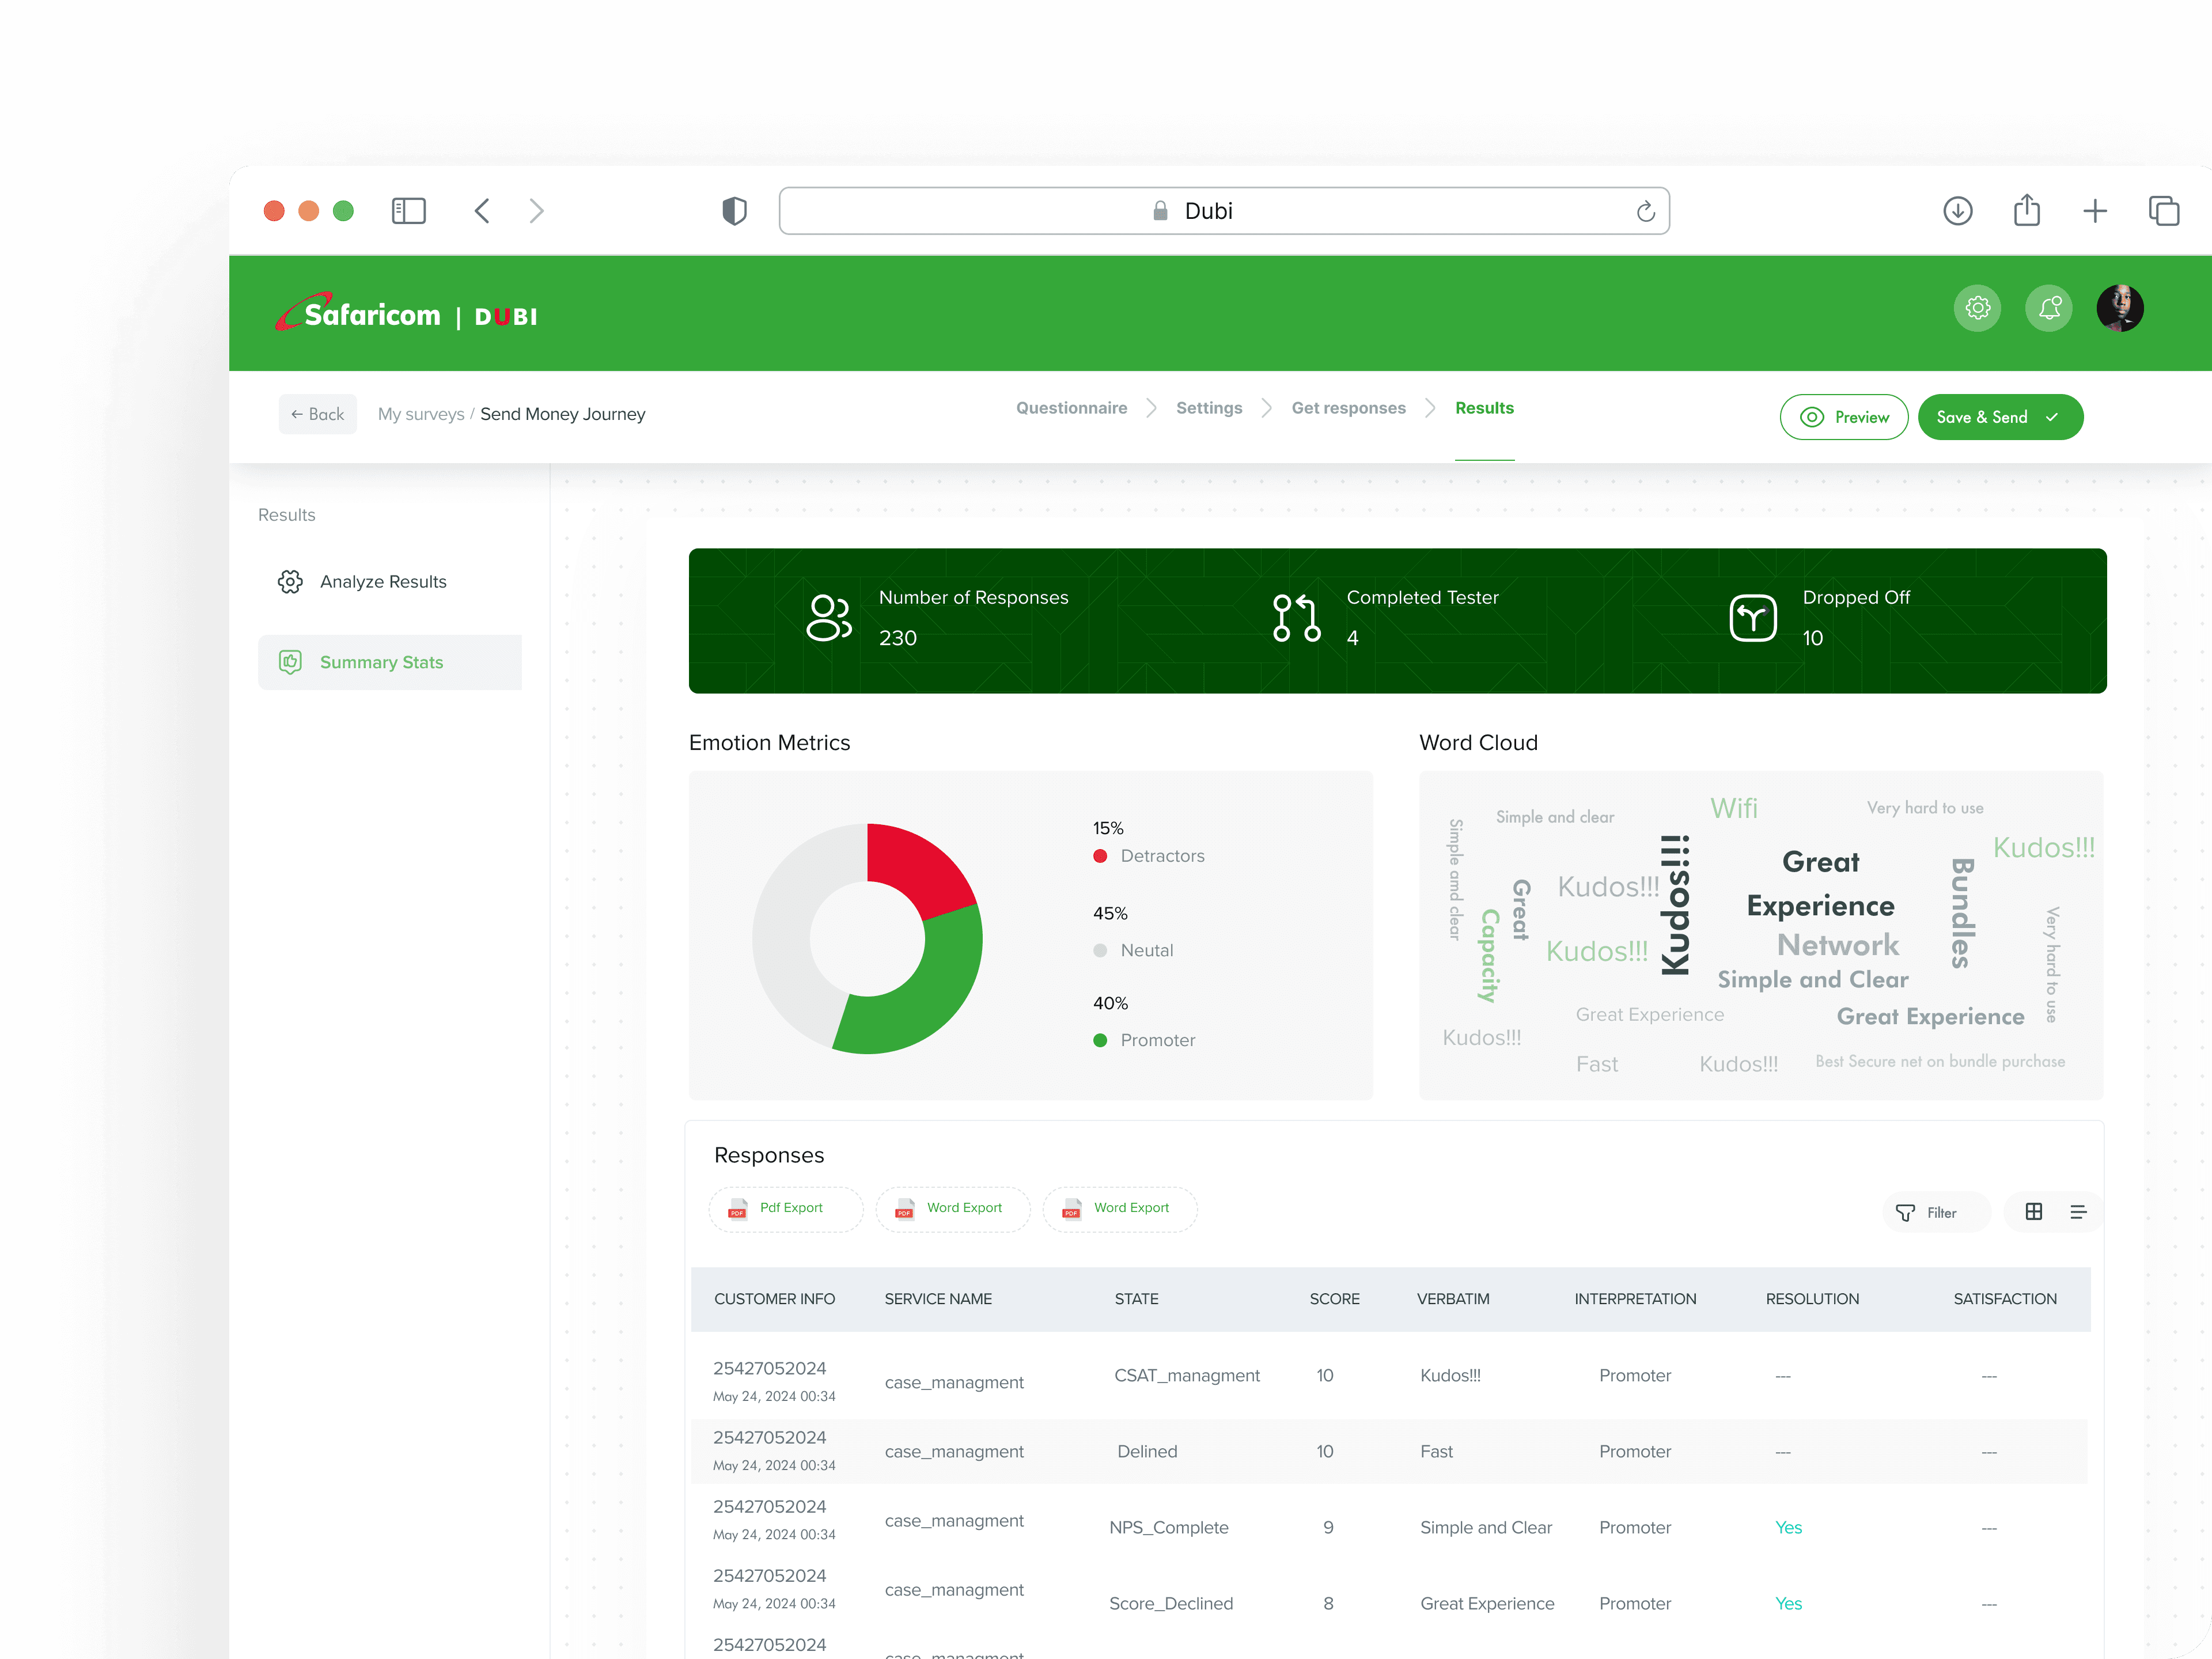Open the My surveys breadcrumb link
2212x1659 pixels.
click(420, 414)
